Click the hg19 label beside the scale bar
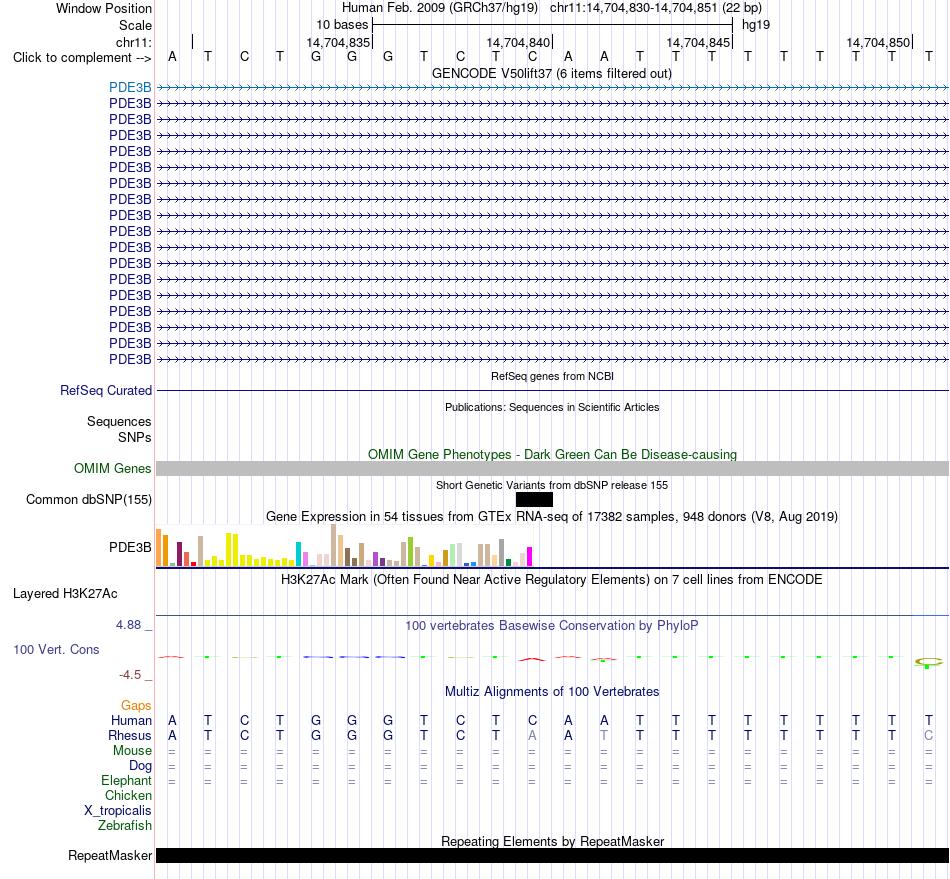Screen dimensions: 950x879 pyautogui.click(x=756, y=25)
